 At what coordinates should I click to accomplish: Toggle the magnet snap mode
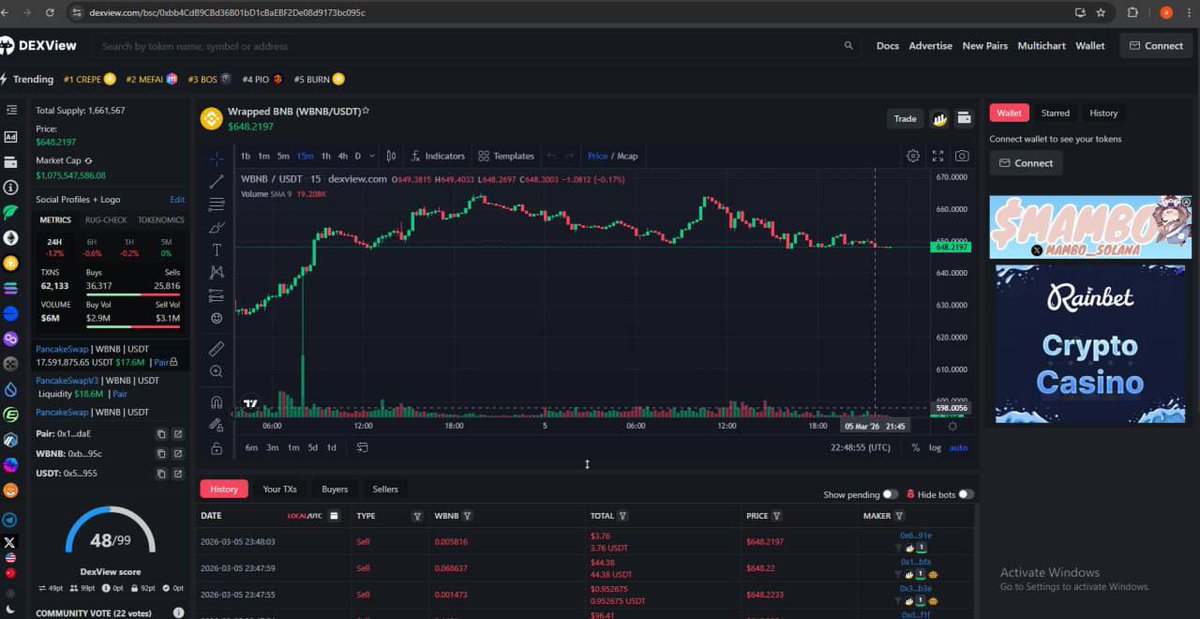[x=216, y=402]
